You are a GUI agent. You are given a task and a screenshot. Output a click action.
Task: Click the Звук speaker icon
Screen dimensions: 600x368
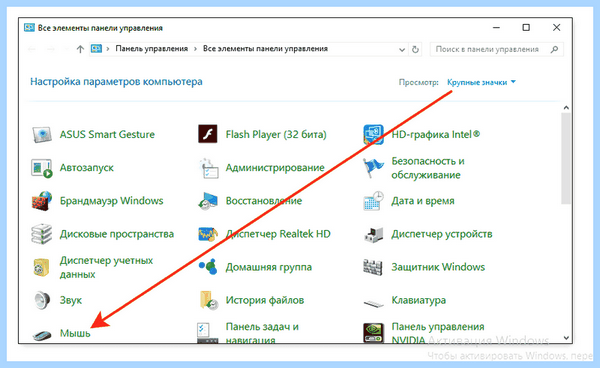pos(41,300)
